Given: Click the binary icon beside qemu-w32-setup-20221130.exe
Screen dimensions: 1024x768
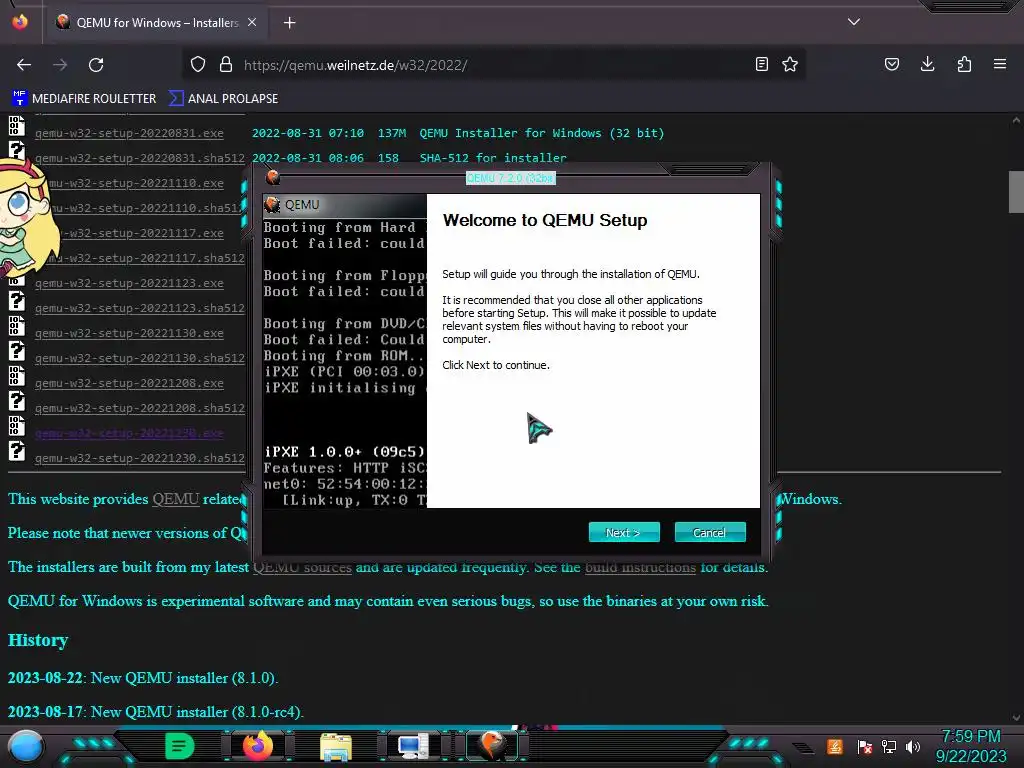Looking at the screenshot, I should click(x=17, y=325).
